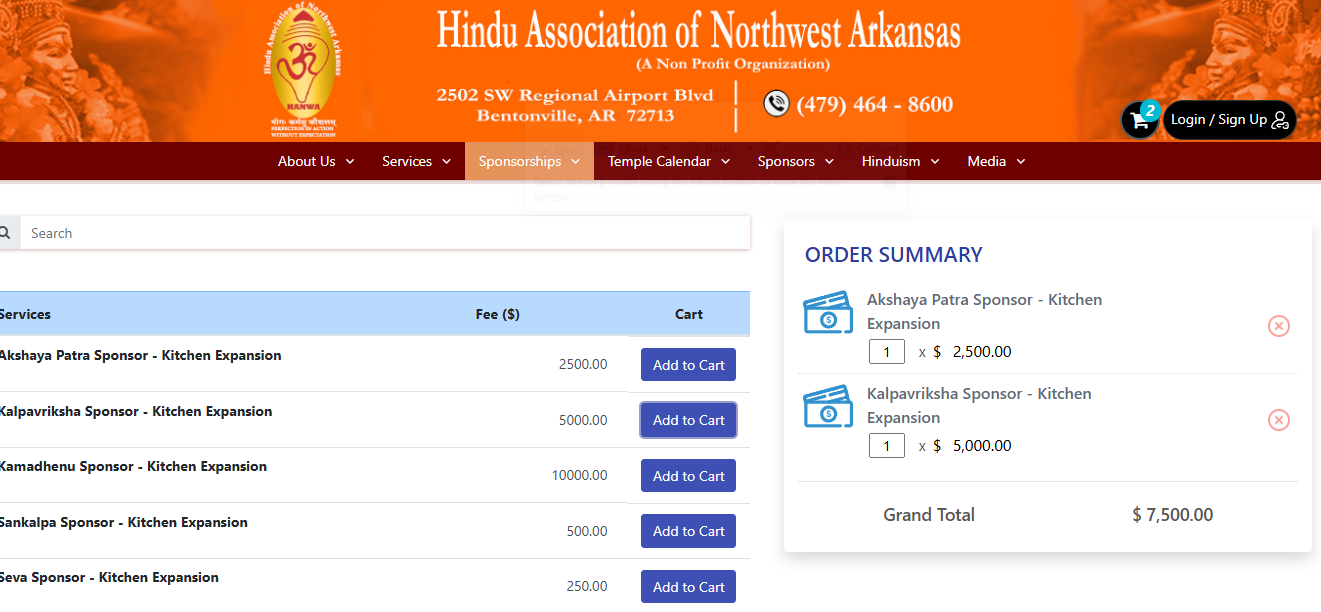Click the search magnifier icon
1321x612 pixels.
(x=5, y=233)
